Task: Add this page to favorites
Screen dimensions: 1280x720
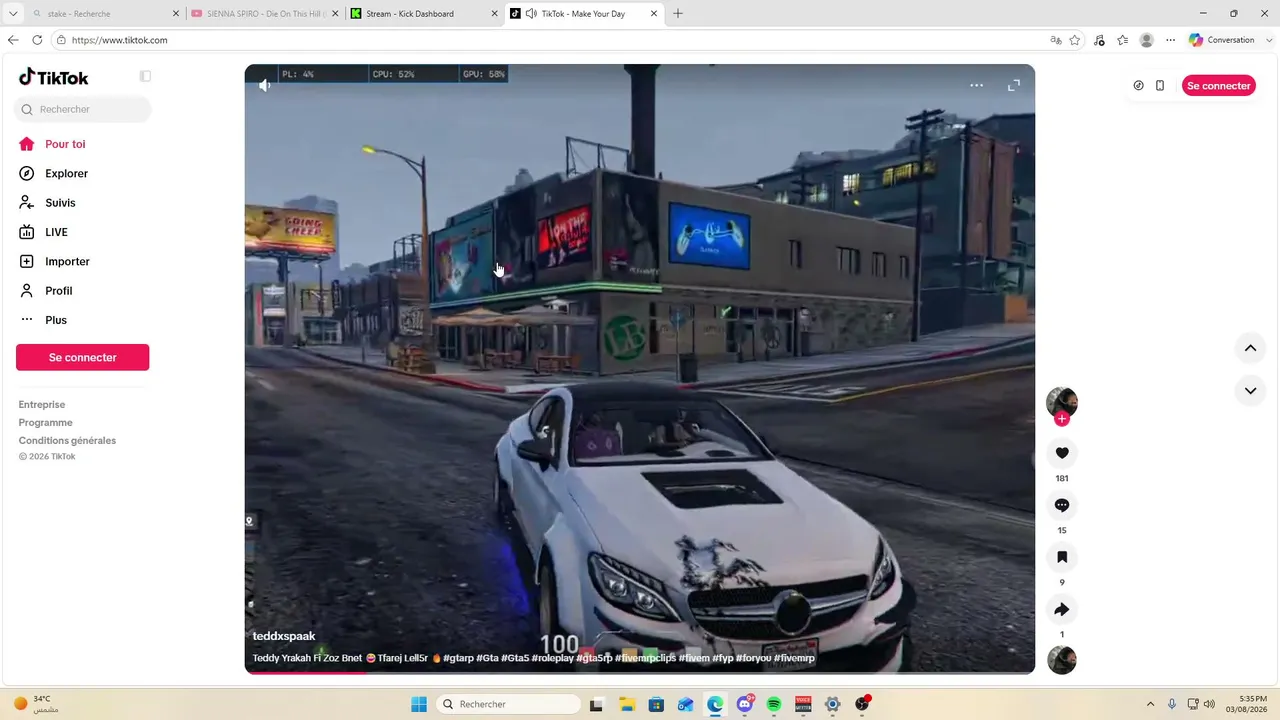Action: coord(1075,40)
